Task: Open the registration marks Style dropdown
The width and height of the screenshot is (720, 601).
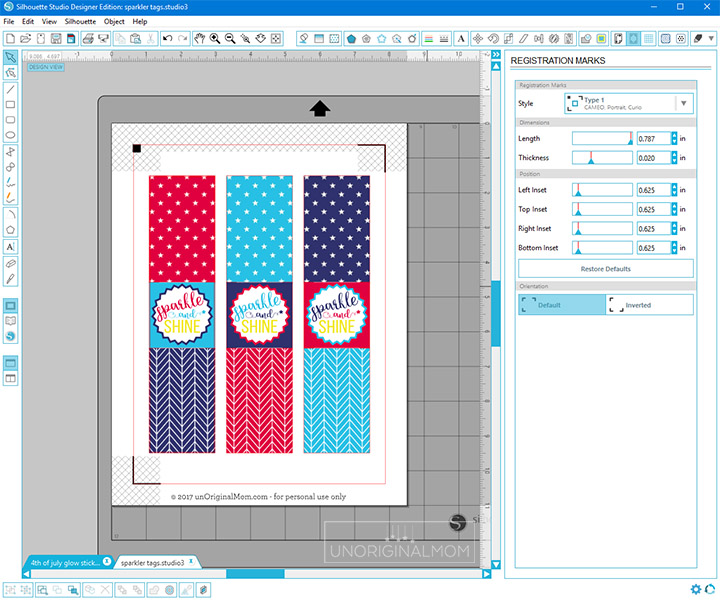Action: point(629,103)
